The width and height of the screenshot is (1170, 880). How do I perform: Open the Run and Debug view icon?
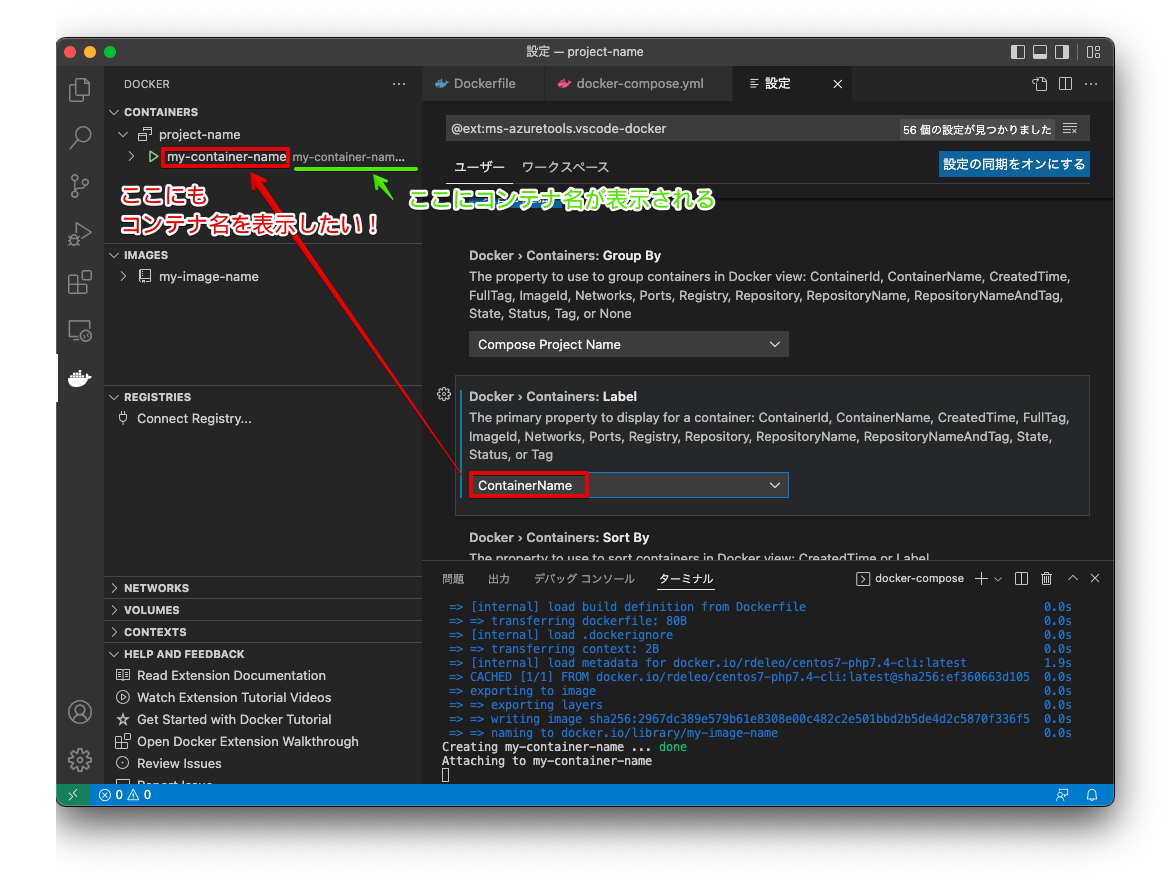coord(80,234)
